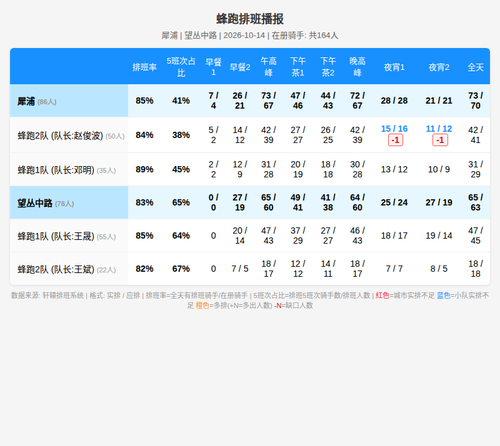
Task: Click 邓明 team 排班率 89%
Action: click(x=144, y=169)
